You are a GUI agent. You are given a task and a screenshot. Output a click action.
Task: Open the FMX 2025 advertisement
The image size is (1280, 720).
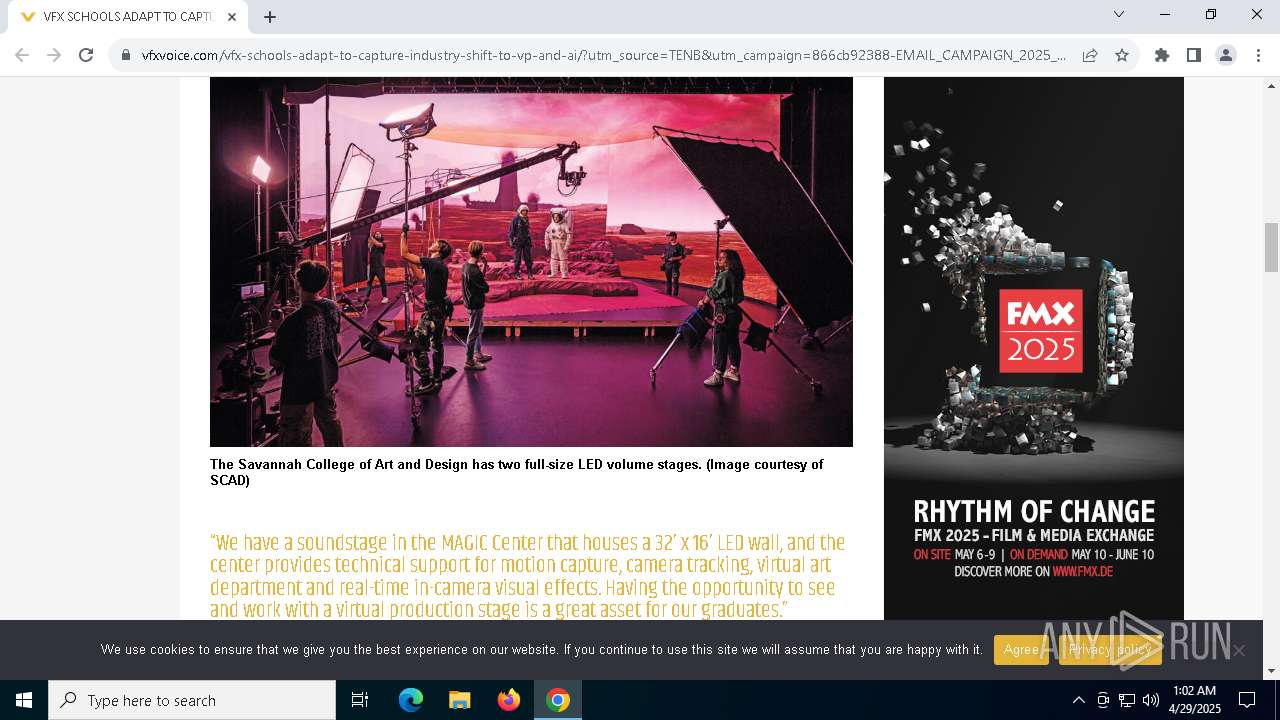pos(1034,348)
